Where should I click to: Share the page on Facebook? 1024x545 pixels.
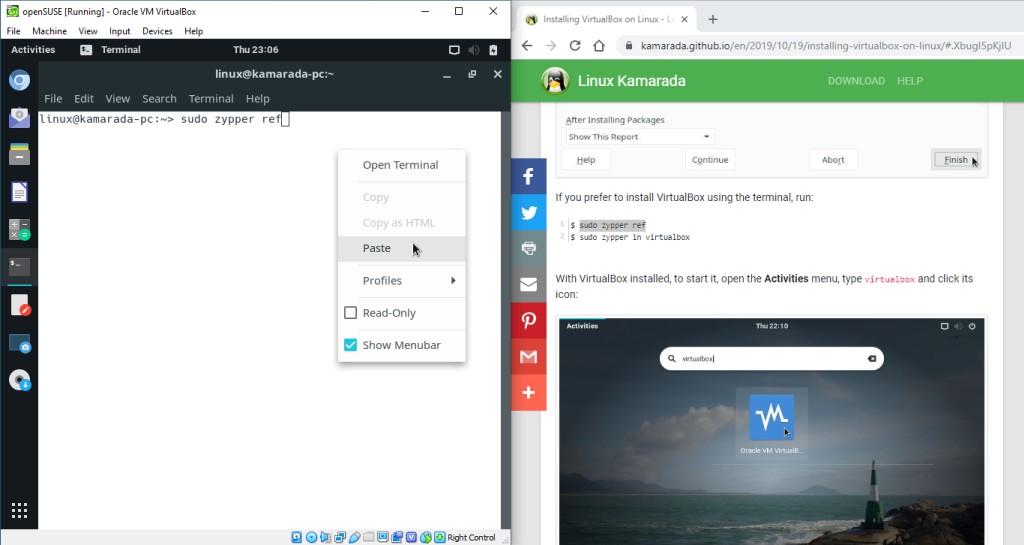pos(528,176)
